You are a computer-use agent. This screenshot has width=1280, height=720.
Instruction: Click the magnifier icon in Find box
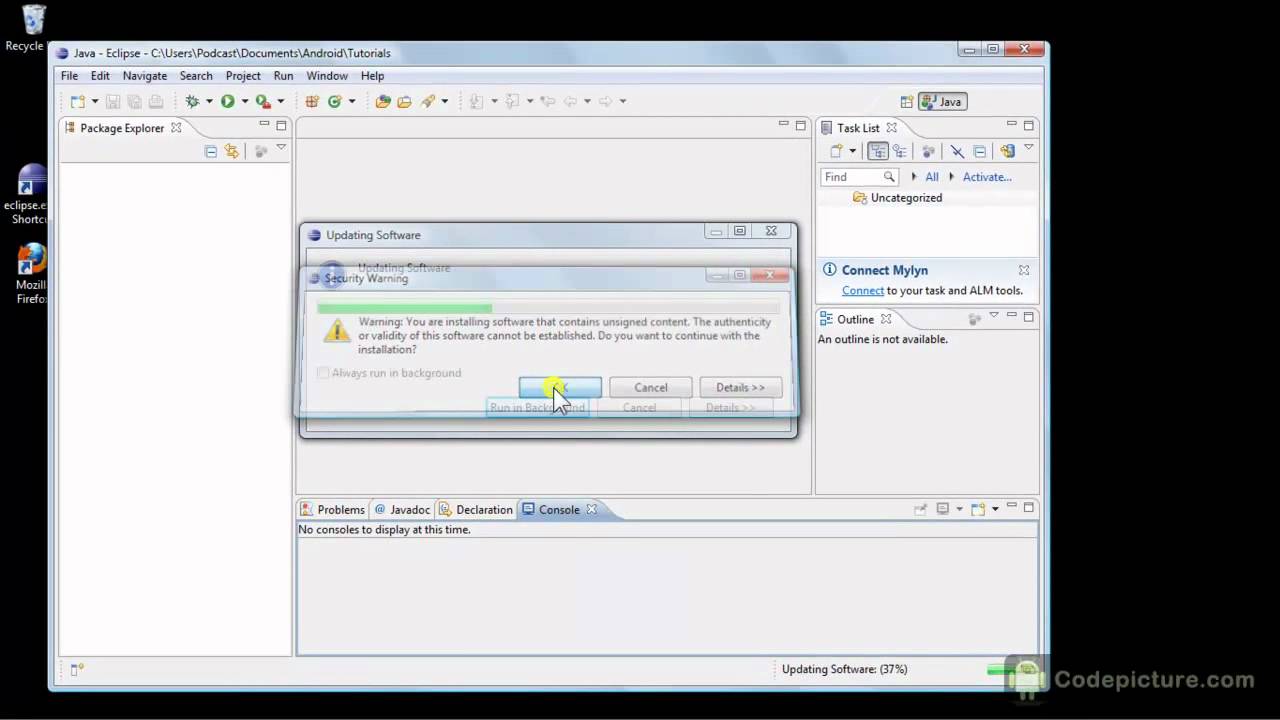tap(889, 177)
